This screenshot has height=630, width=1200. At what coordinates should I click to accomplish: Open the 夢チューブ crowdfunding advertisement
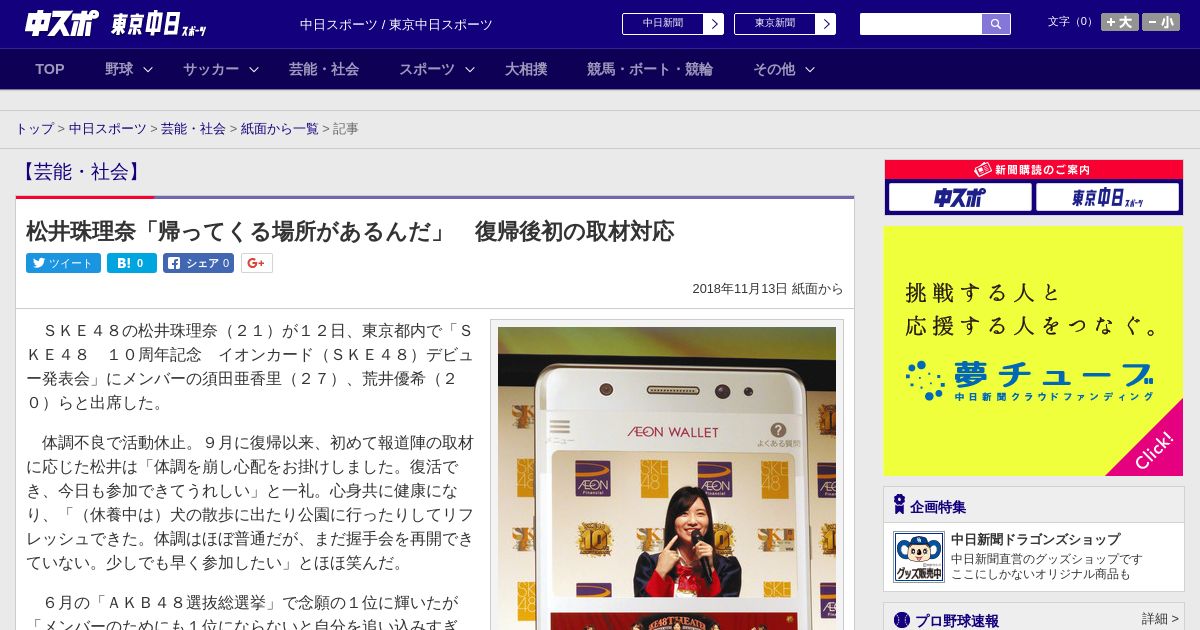coord(1033,351)
